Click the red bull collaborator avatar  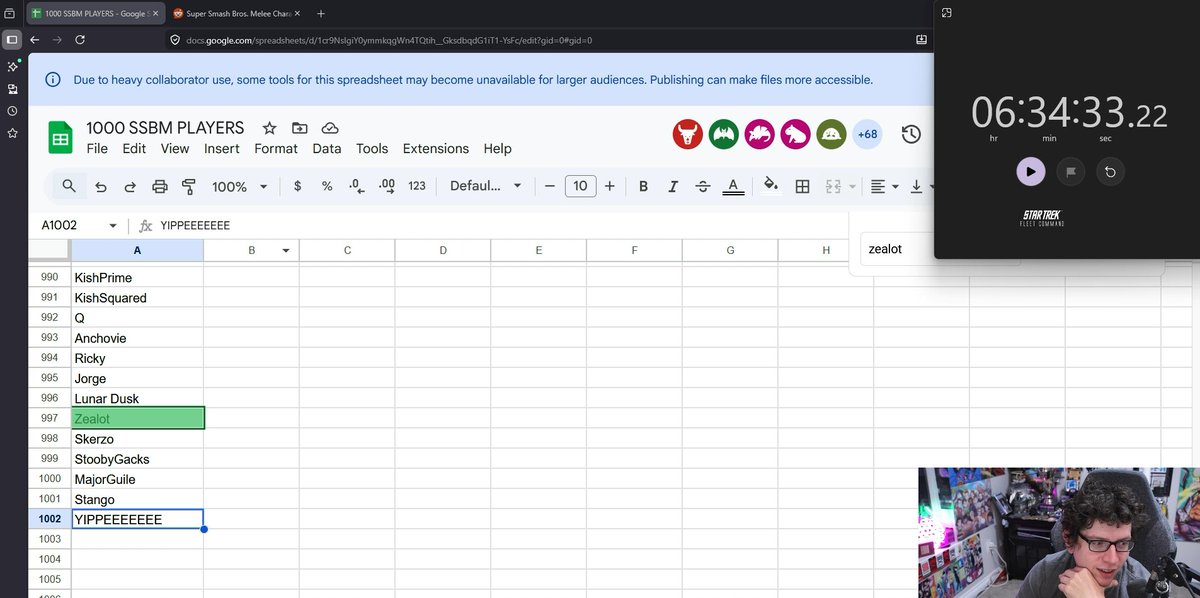click(x=688, y=134)
